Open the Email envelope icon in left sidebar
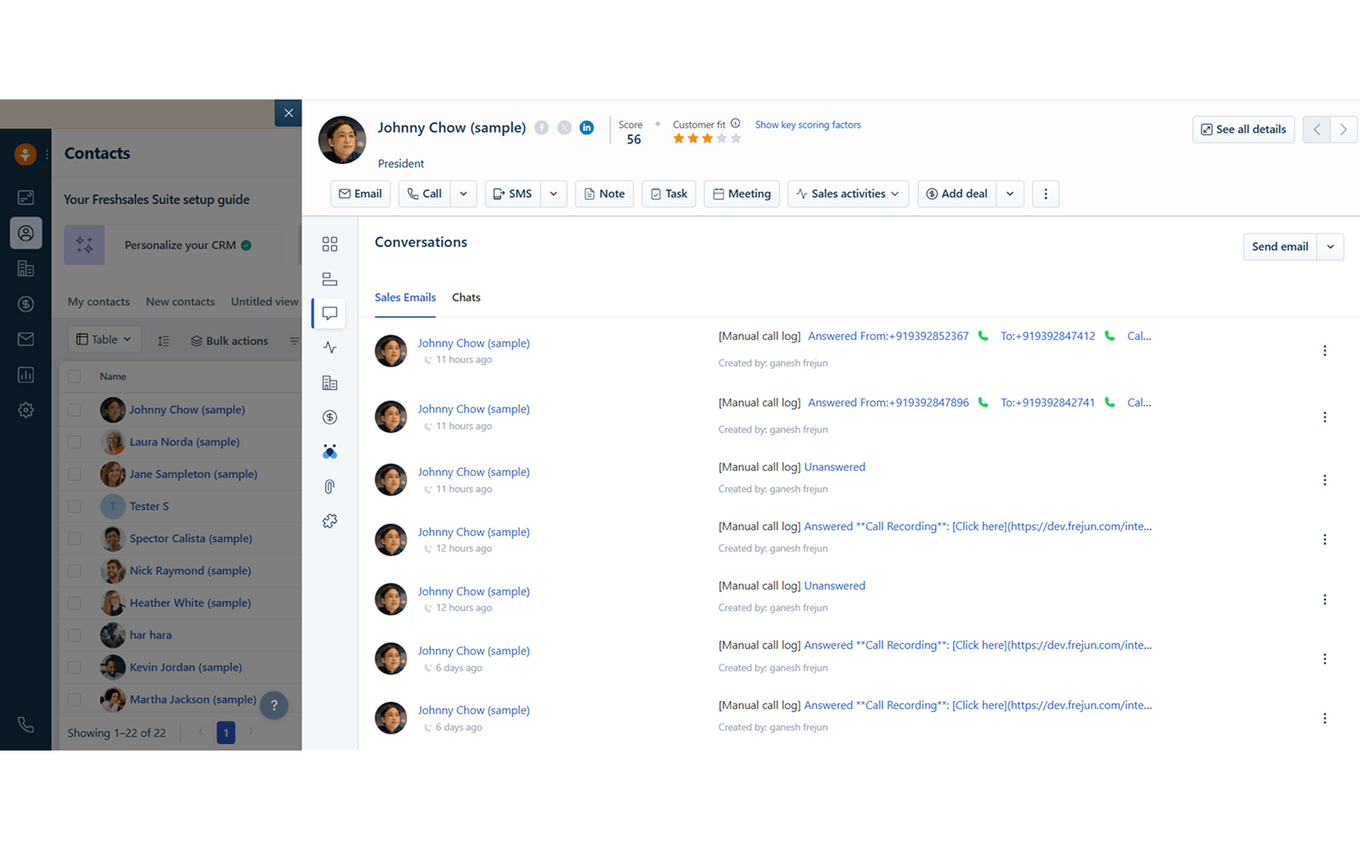1360x850 pixels. click(26, 339)
